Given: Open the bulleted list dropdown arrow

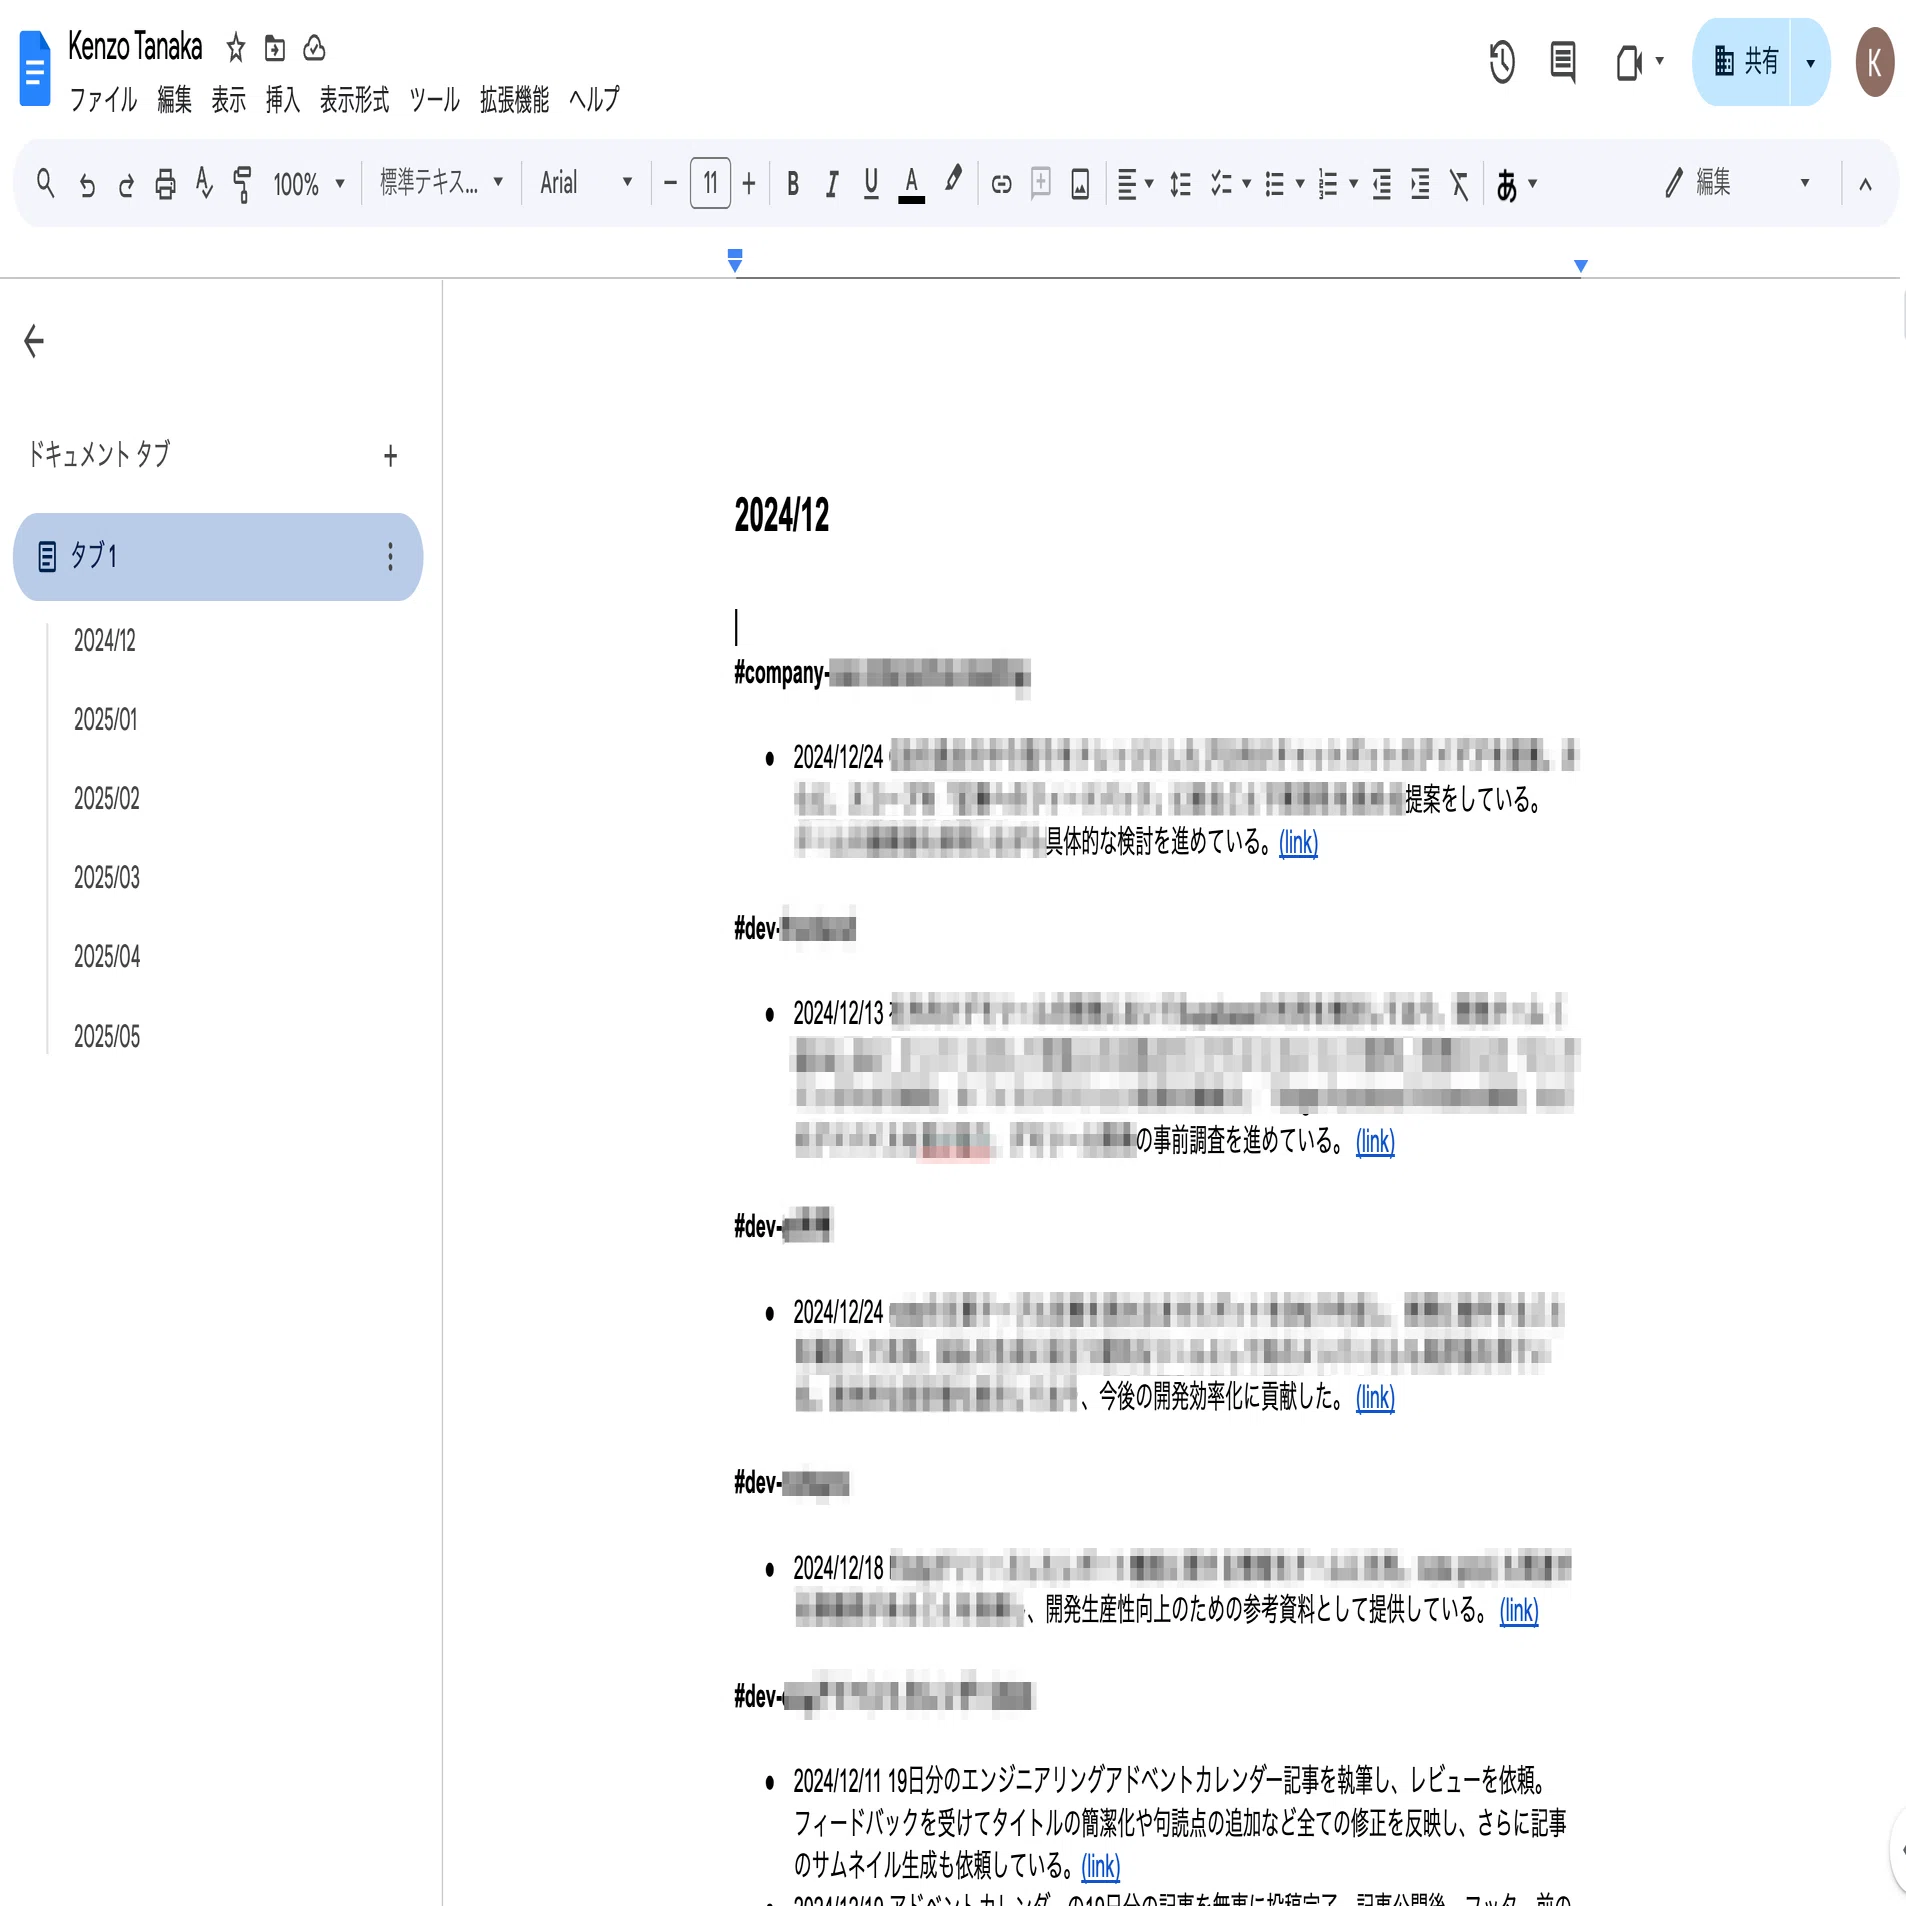Looking at the screenshot, I should click(x=1300, y=184).
